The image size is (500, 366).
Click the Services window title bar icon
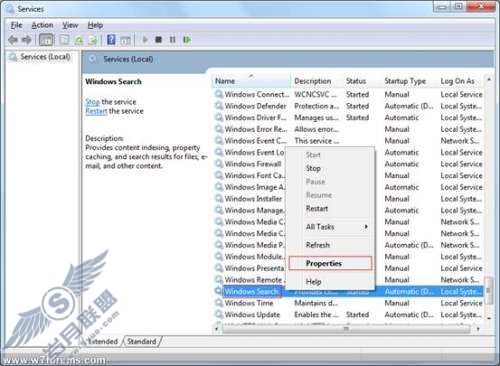click(9, 9)
